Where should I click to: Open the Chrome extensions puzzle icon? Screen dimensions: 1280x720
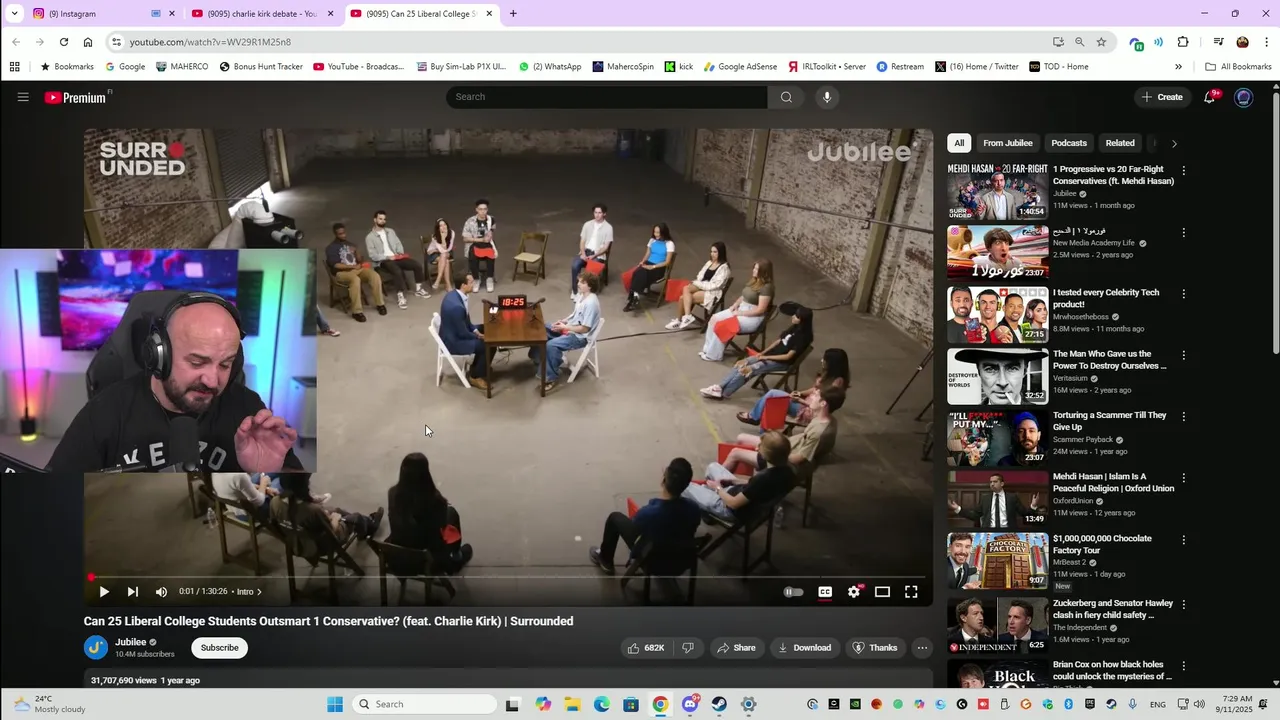(1183, 42)
